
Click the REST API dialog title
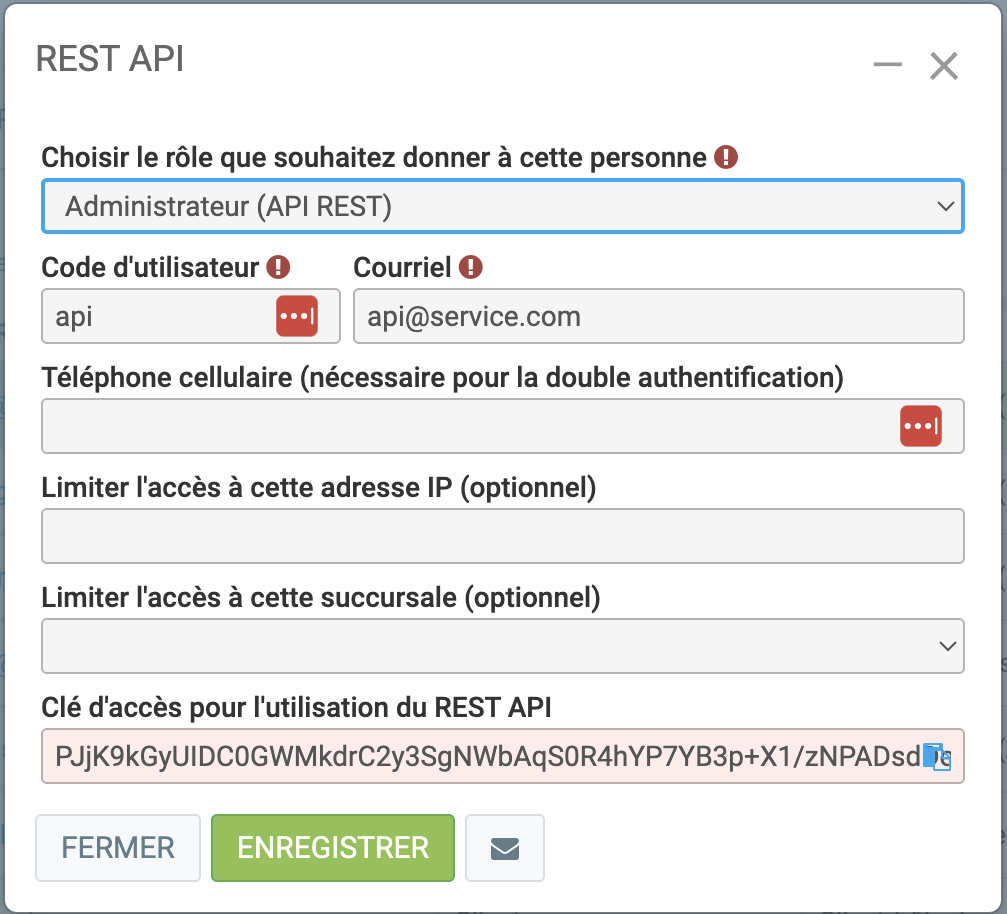110,58
